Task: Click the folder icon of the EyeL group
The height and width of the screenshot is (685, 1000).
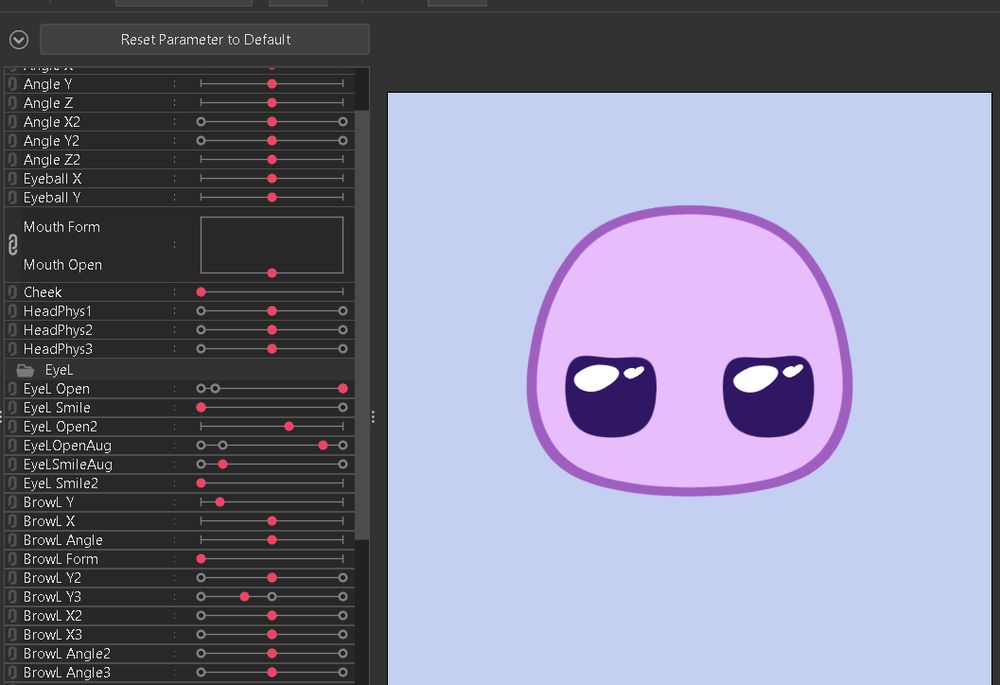Action: [x=25, y=370]
